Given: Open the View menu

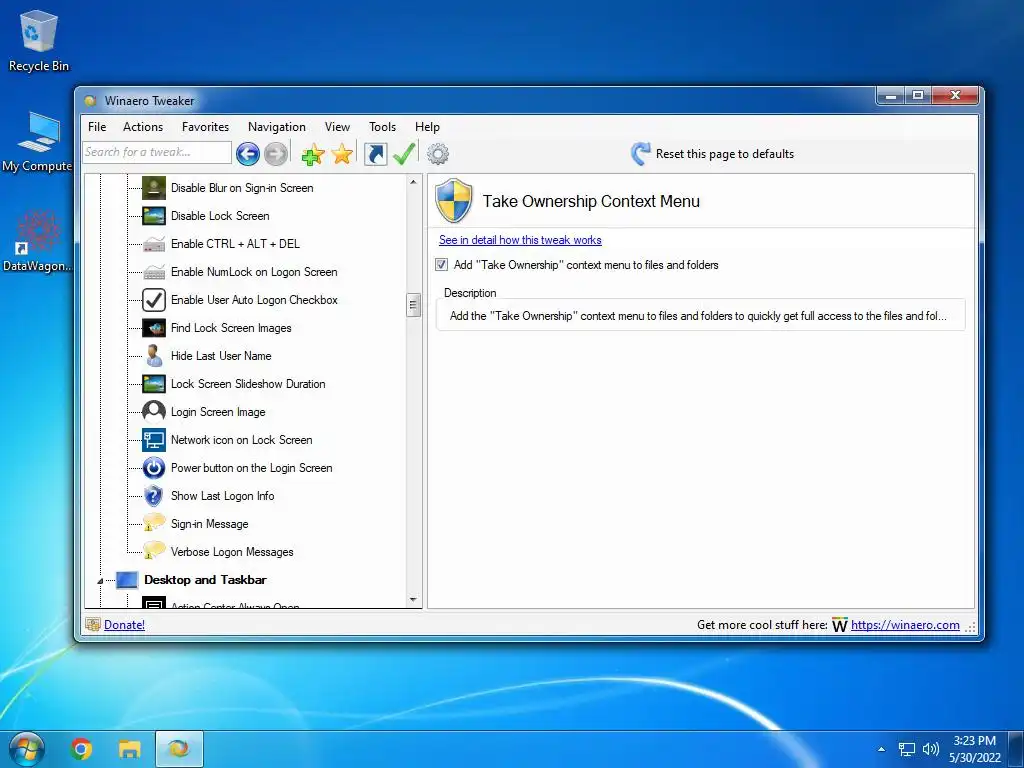Looking at the screenshot, I should coord(337,127).
